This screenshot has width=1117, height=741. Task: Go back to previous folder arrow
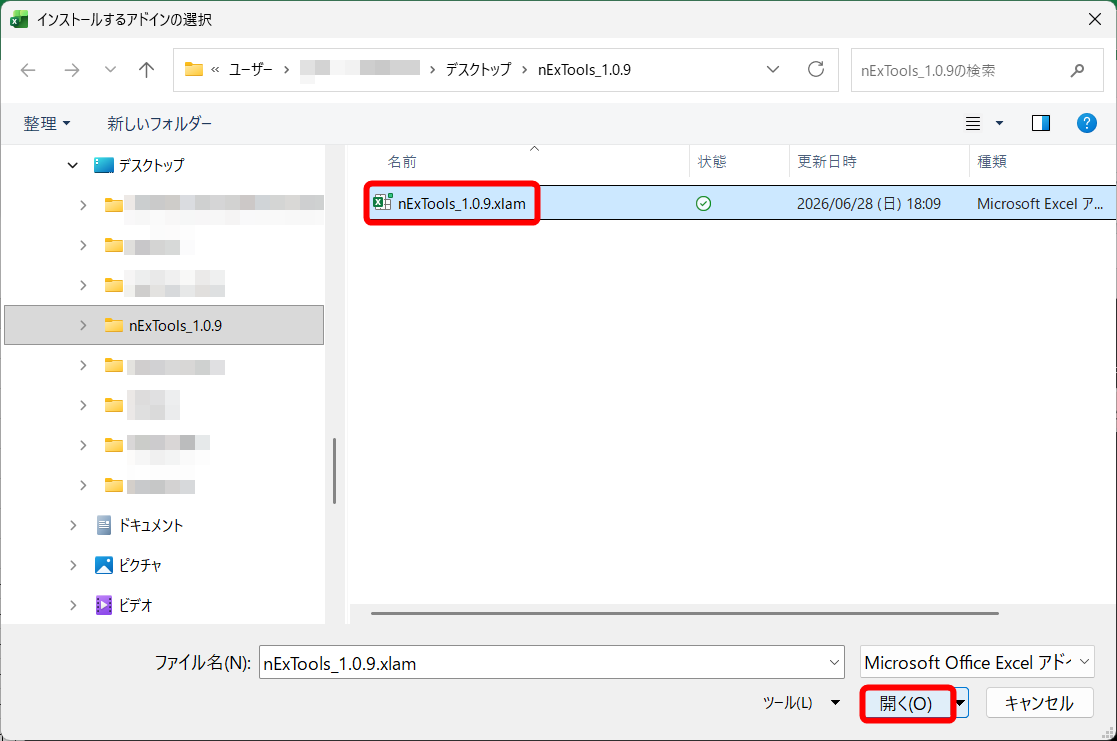click(x=28, y=70)
